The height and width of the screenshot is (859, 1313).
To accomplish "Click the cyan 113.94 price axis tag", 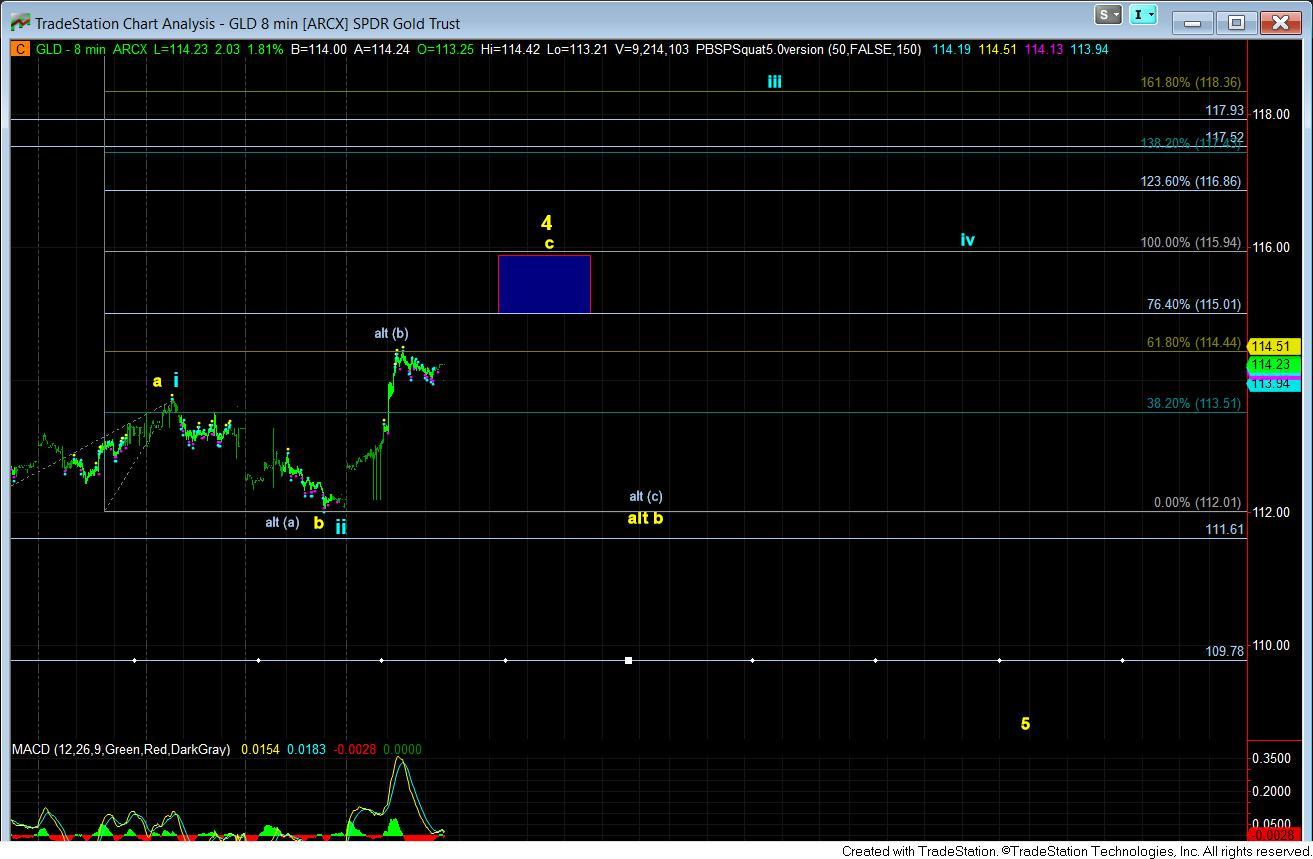I will tap(1274, 383).
